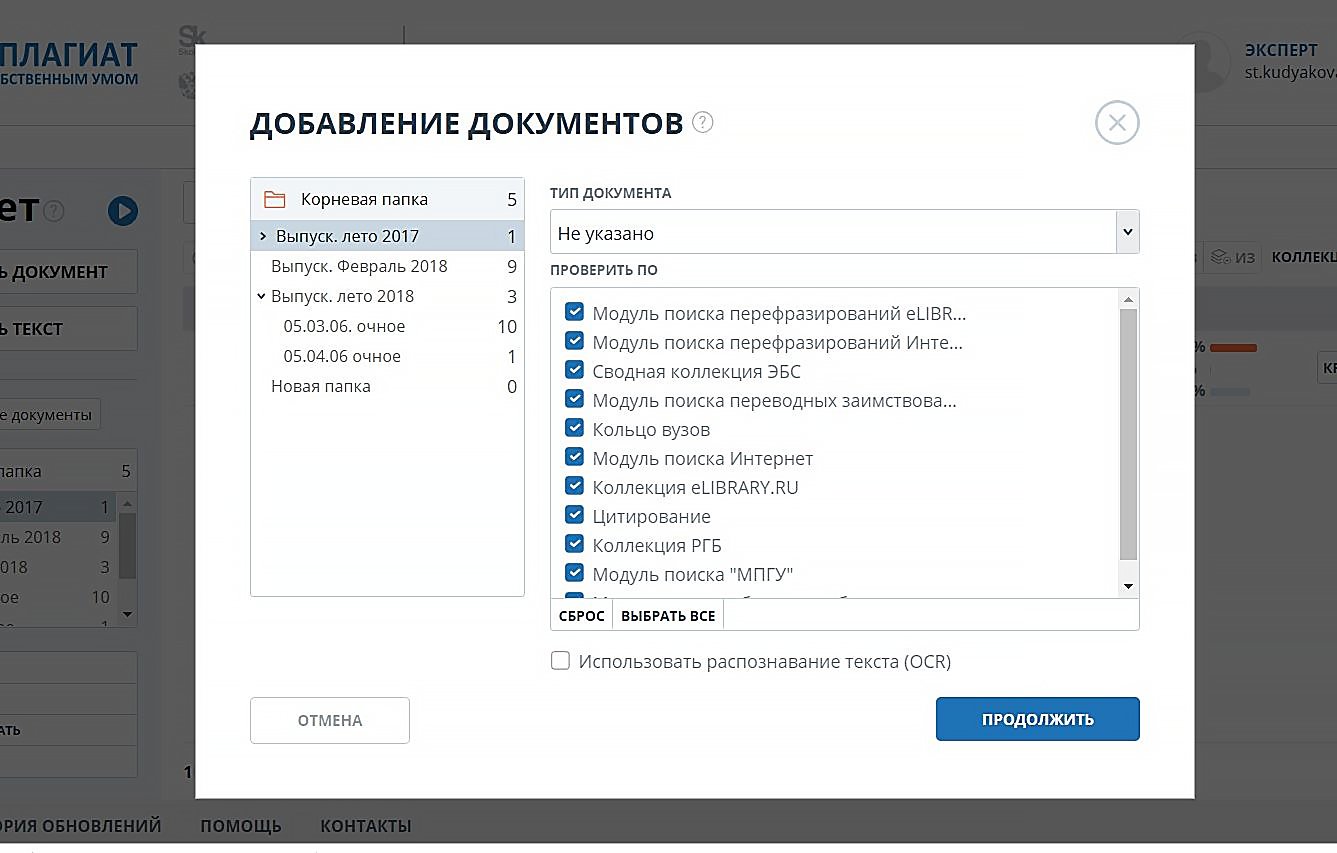1337x853 pixels.
Task: Close the Добавление документов dialog
Action: pyautogui.click(x=1117, y=123)
